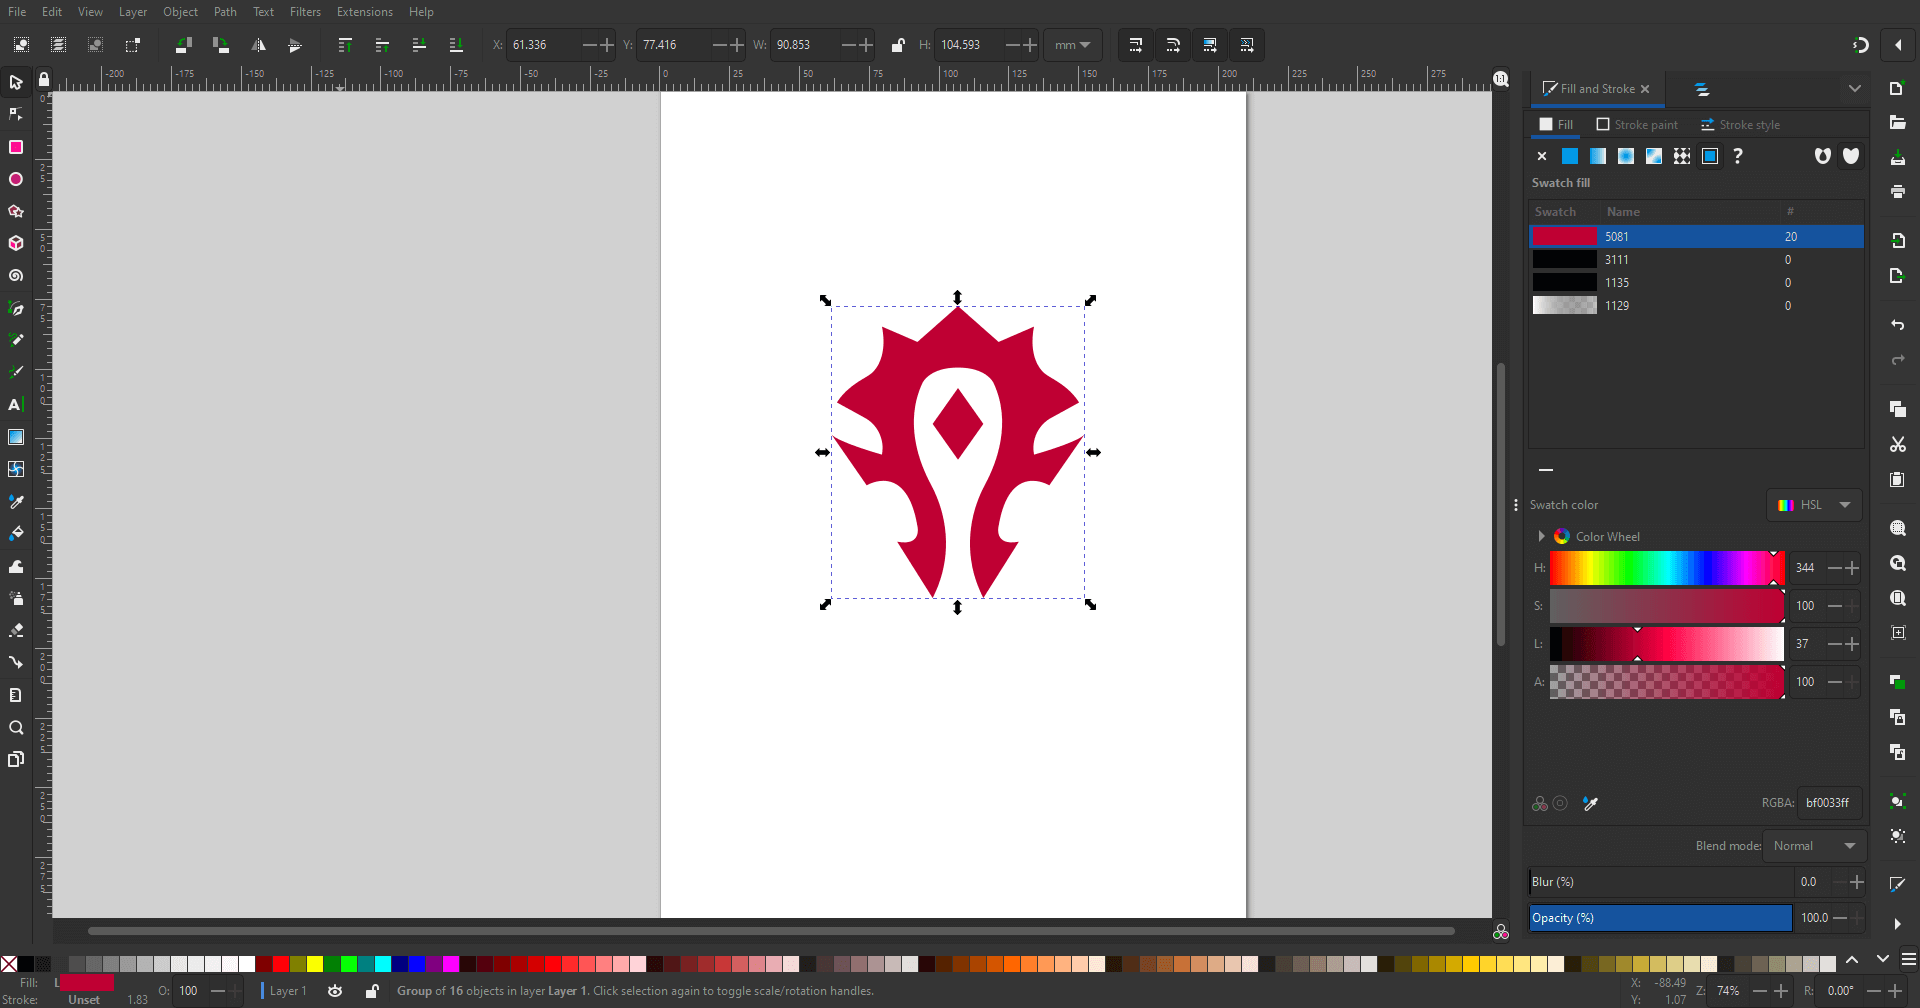
Task: Open the units mm dropdown
Action: pos(1073,45)
